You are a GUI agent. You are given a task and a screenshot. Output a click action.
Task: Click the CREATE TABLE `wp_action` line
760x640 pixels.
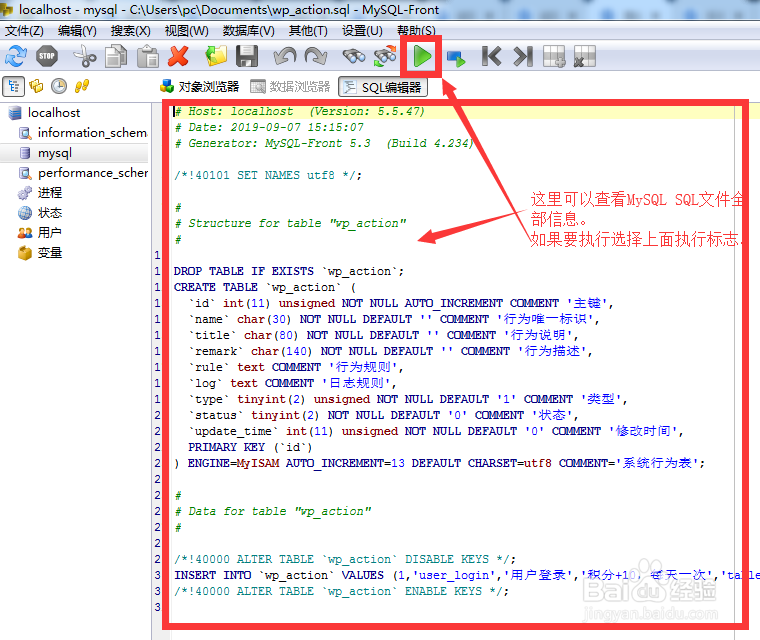pos(265,287)
